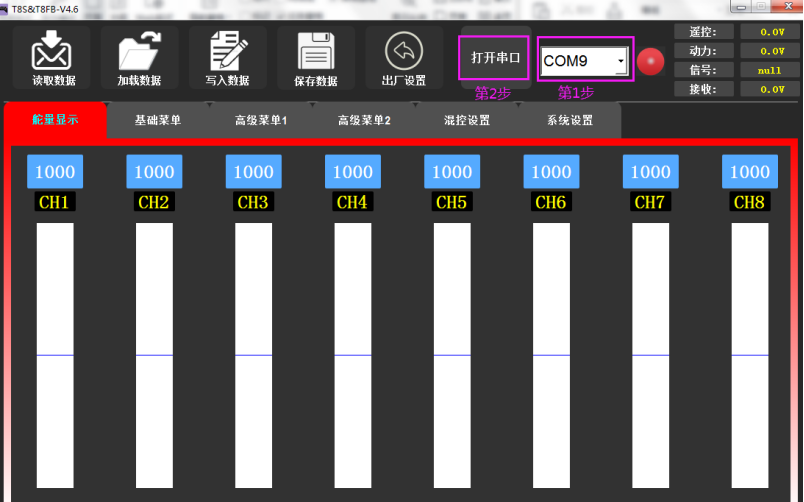804x502 pixels.
Task: Click the Load Data (加载数据) folder icon
Action: coord(139,51)
